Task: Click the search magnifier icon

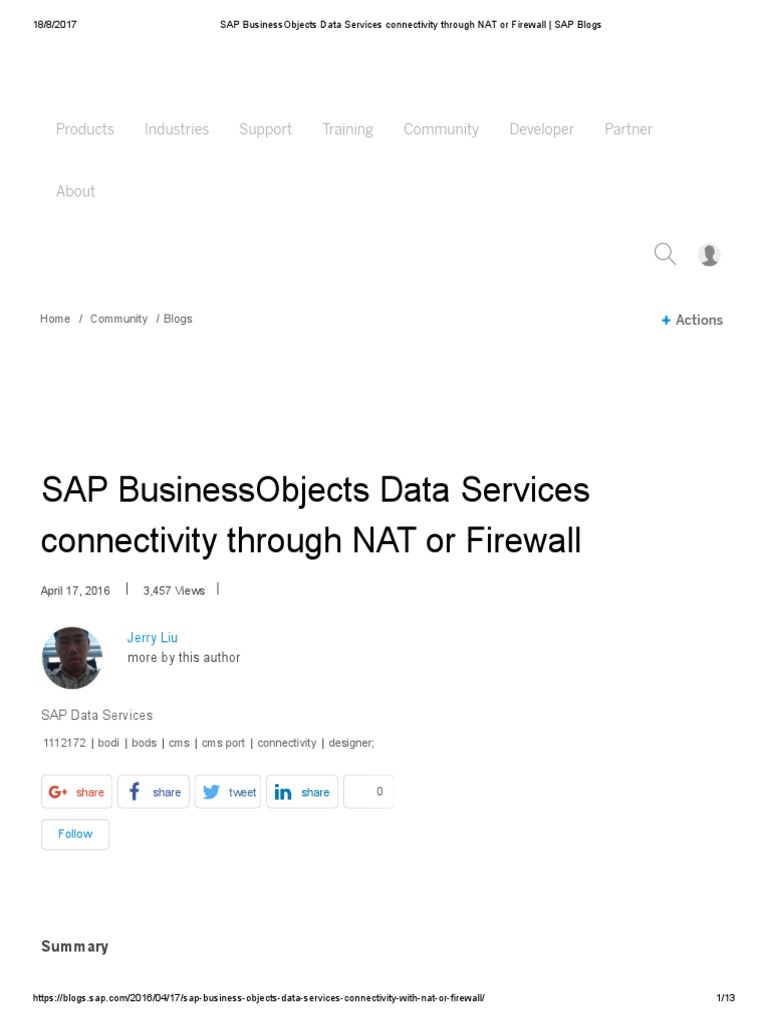Action: click(665, 254)
